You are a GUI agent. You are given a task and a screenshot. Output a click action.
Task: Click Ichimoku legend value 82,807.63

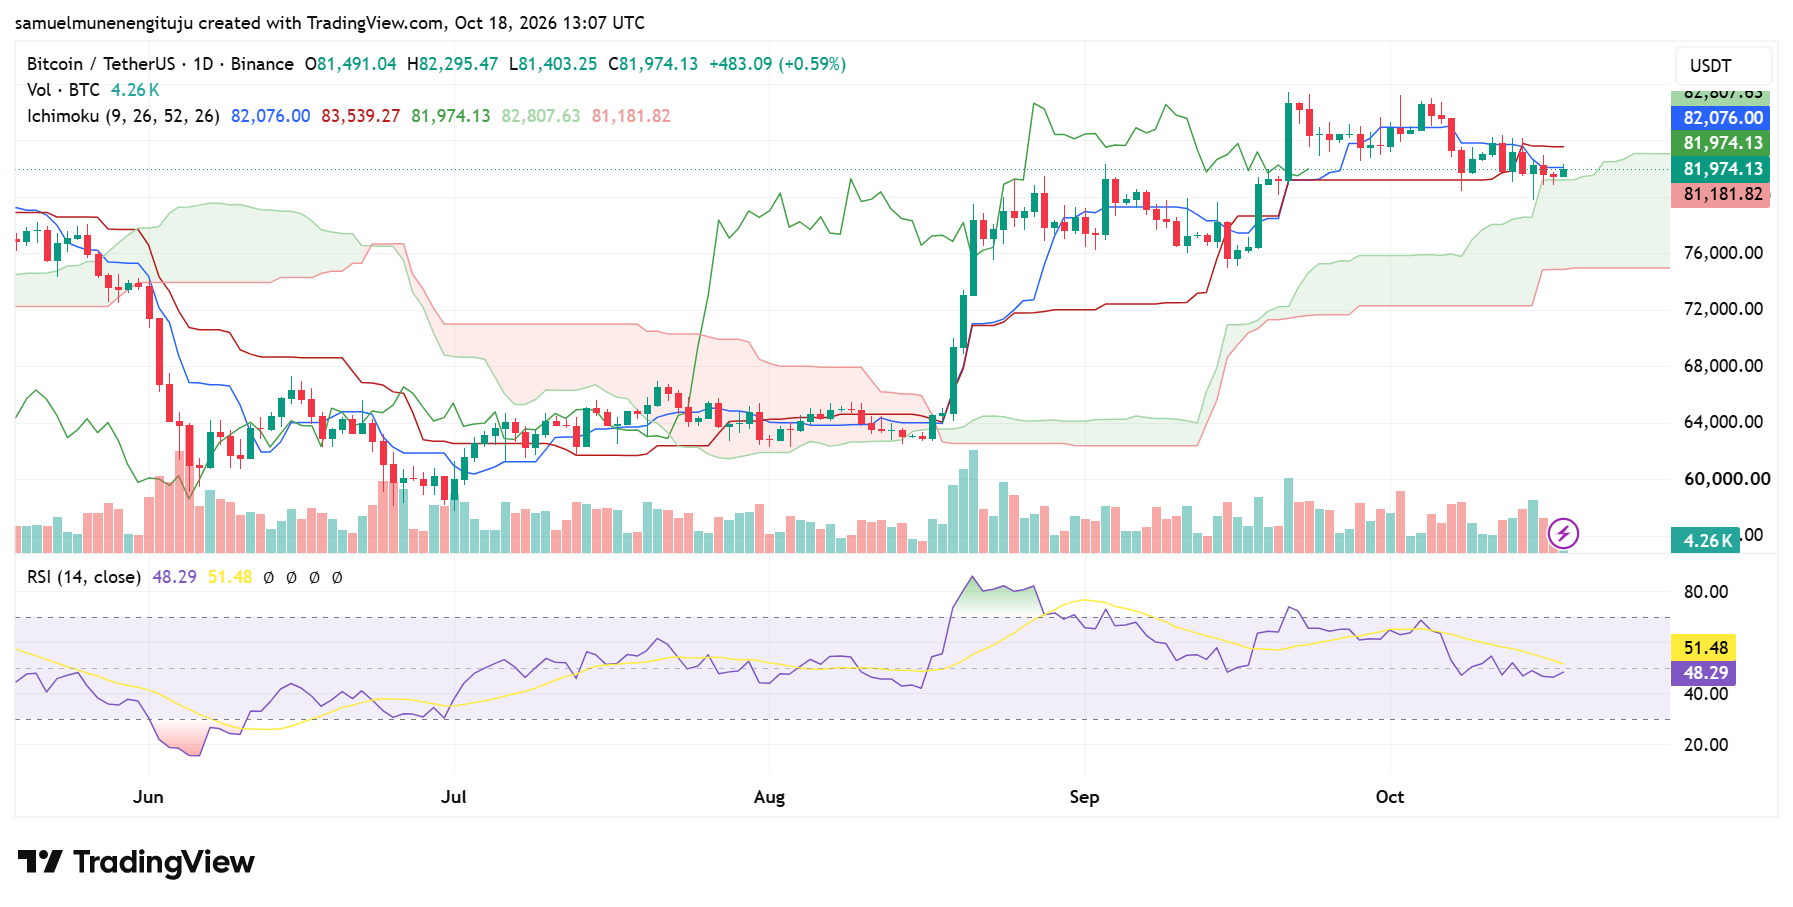[541, 116]
